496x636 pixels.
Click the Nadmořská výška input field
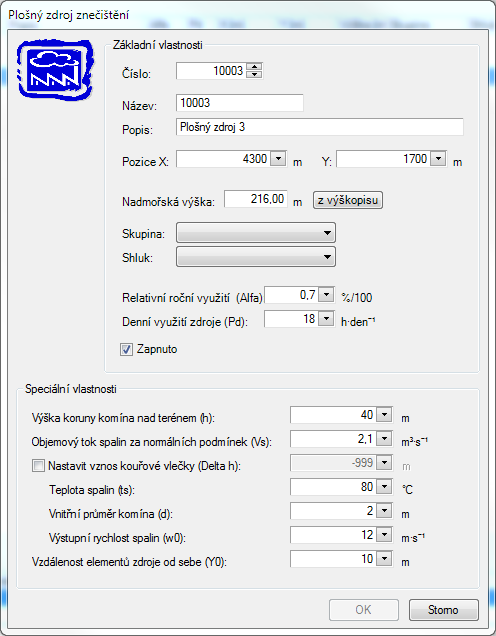point(256,199)
